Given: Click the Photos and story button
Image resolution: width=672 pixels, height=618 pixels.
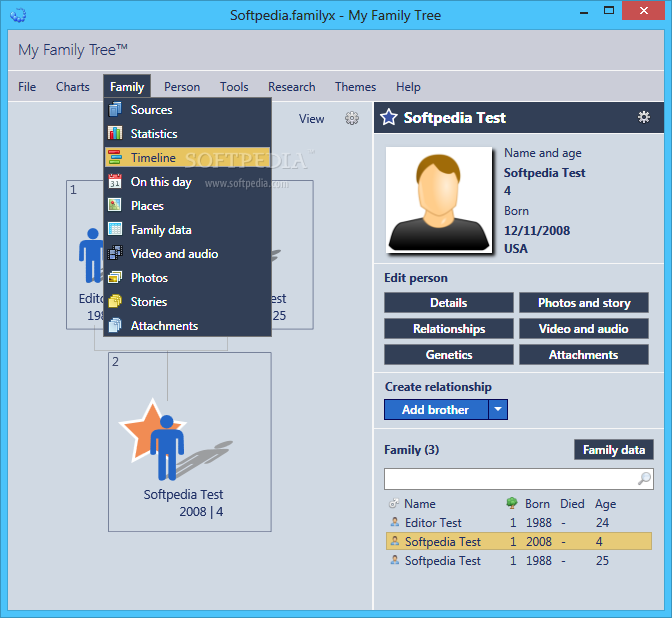Looking at the screenshot, I should (584, 303).
